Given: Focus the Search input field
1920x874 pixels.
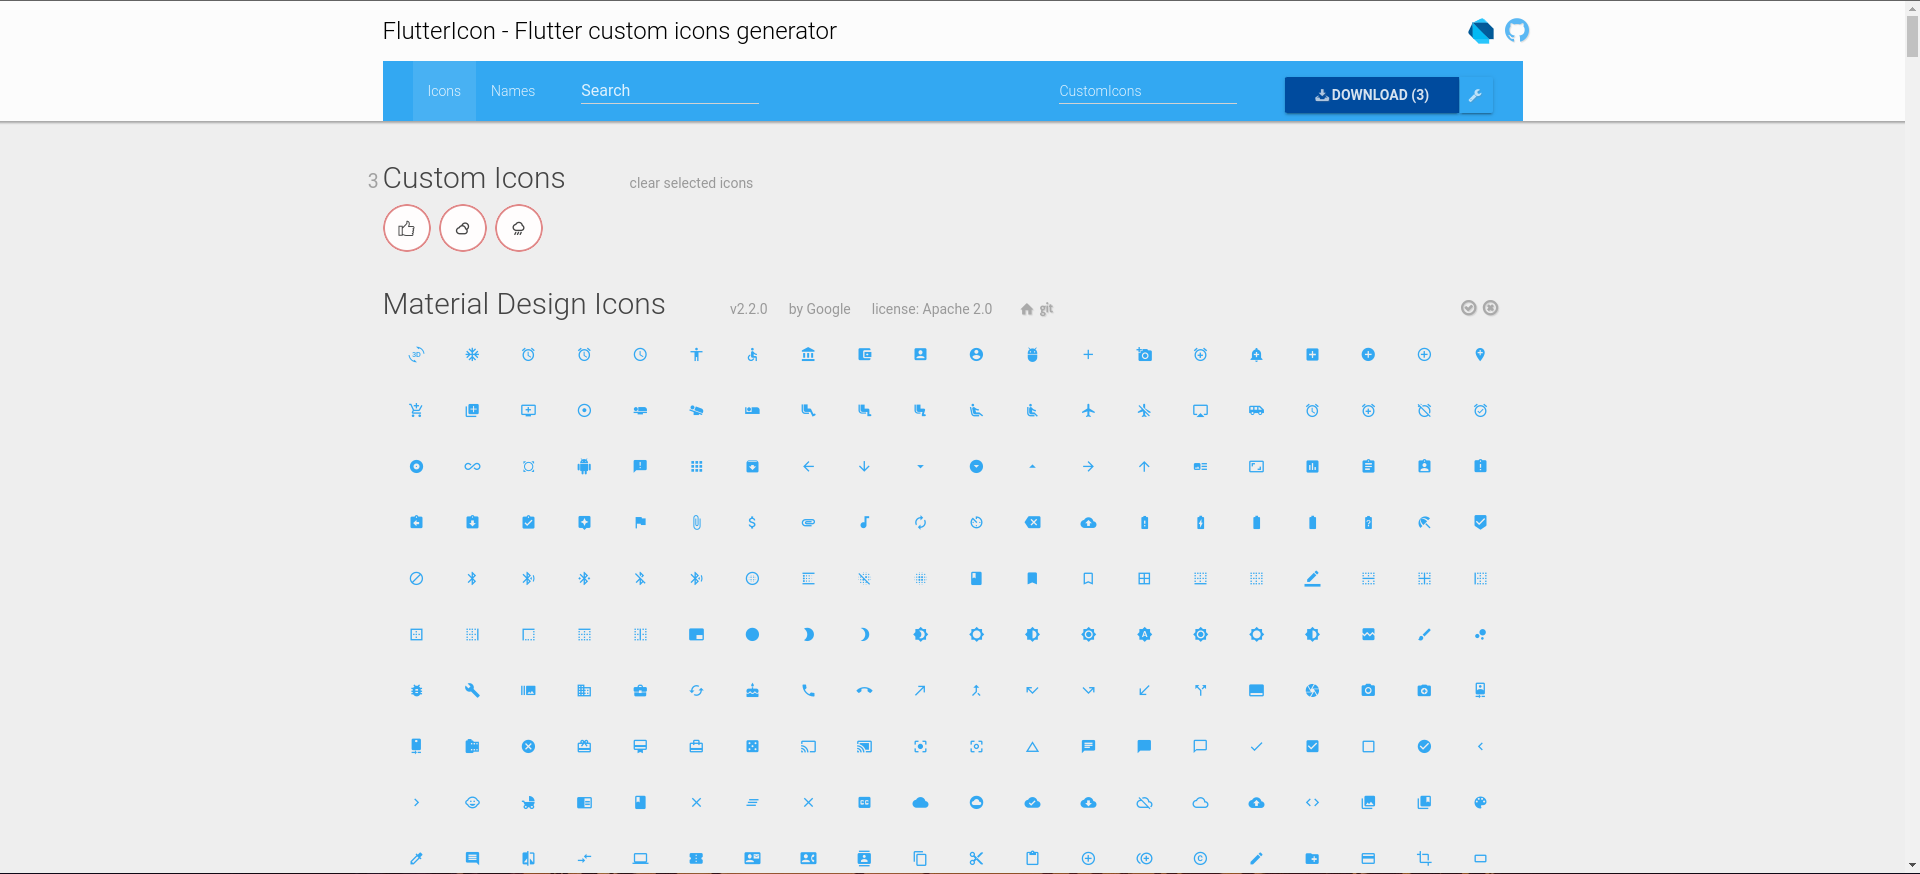Looking at the screenshot, I should point(669,91).
